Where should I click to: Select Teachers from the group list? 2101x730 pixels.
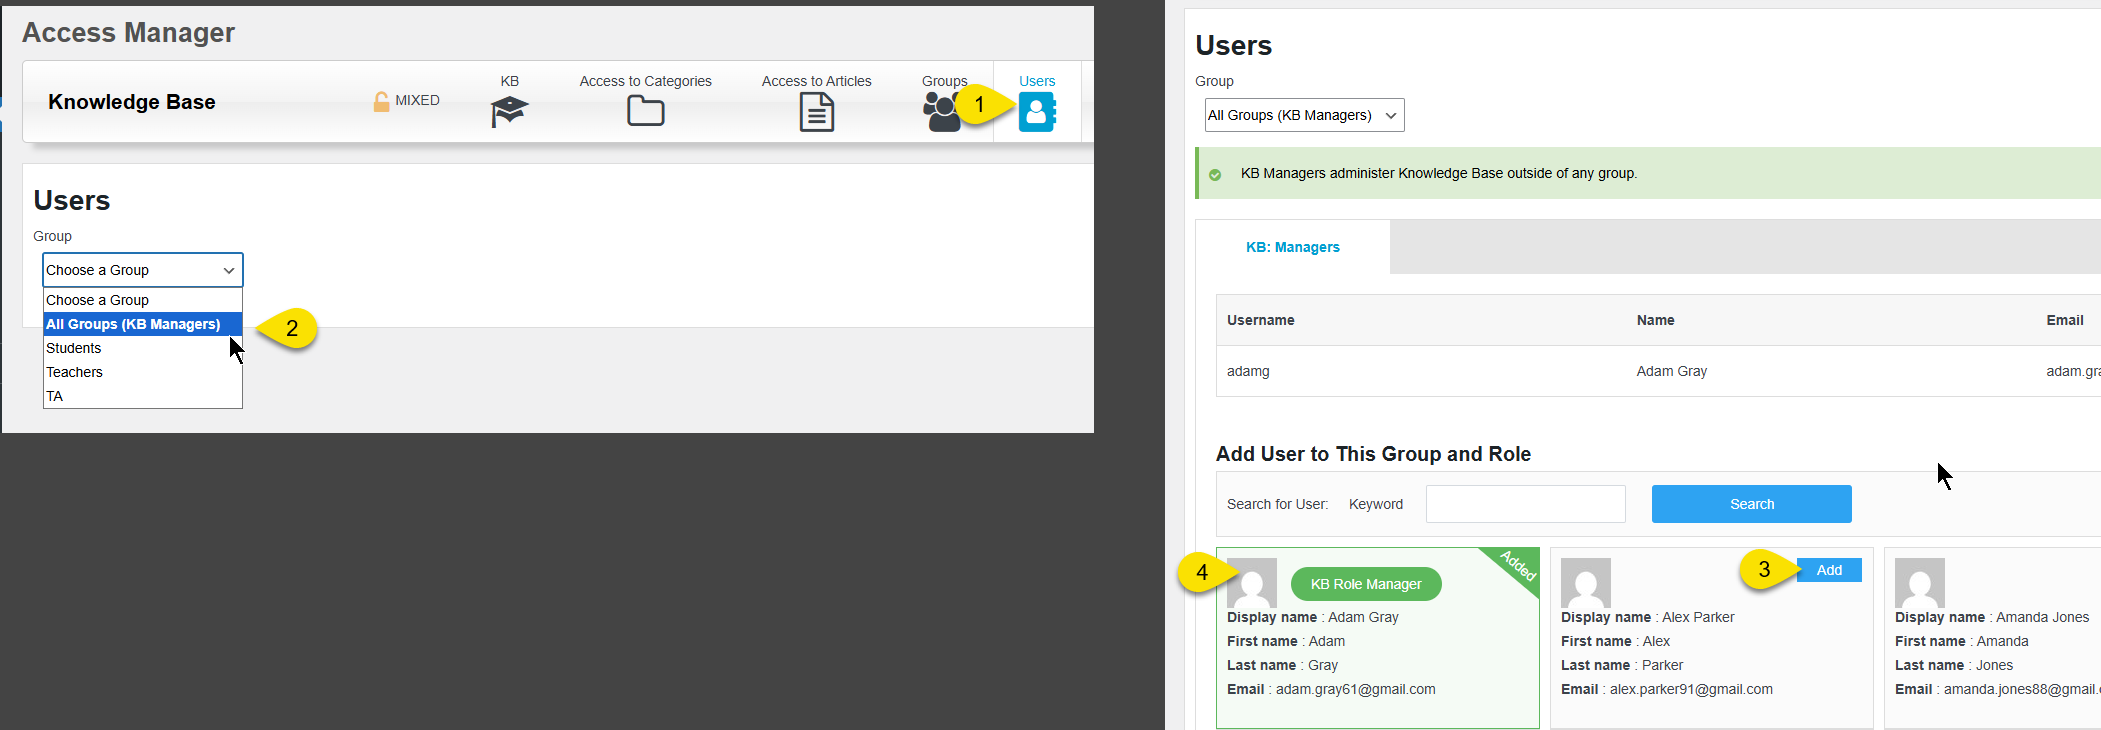(75, 372)
